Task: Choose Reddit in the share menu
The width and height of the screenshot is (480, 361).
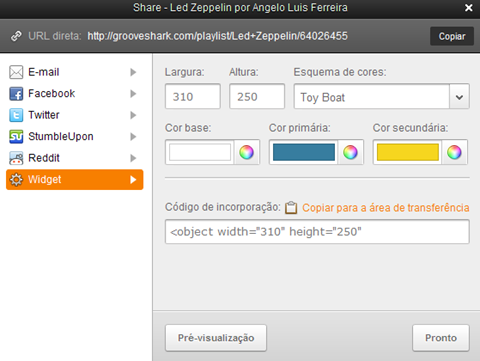Action: tap(75, 158)
